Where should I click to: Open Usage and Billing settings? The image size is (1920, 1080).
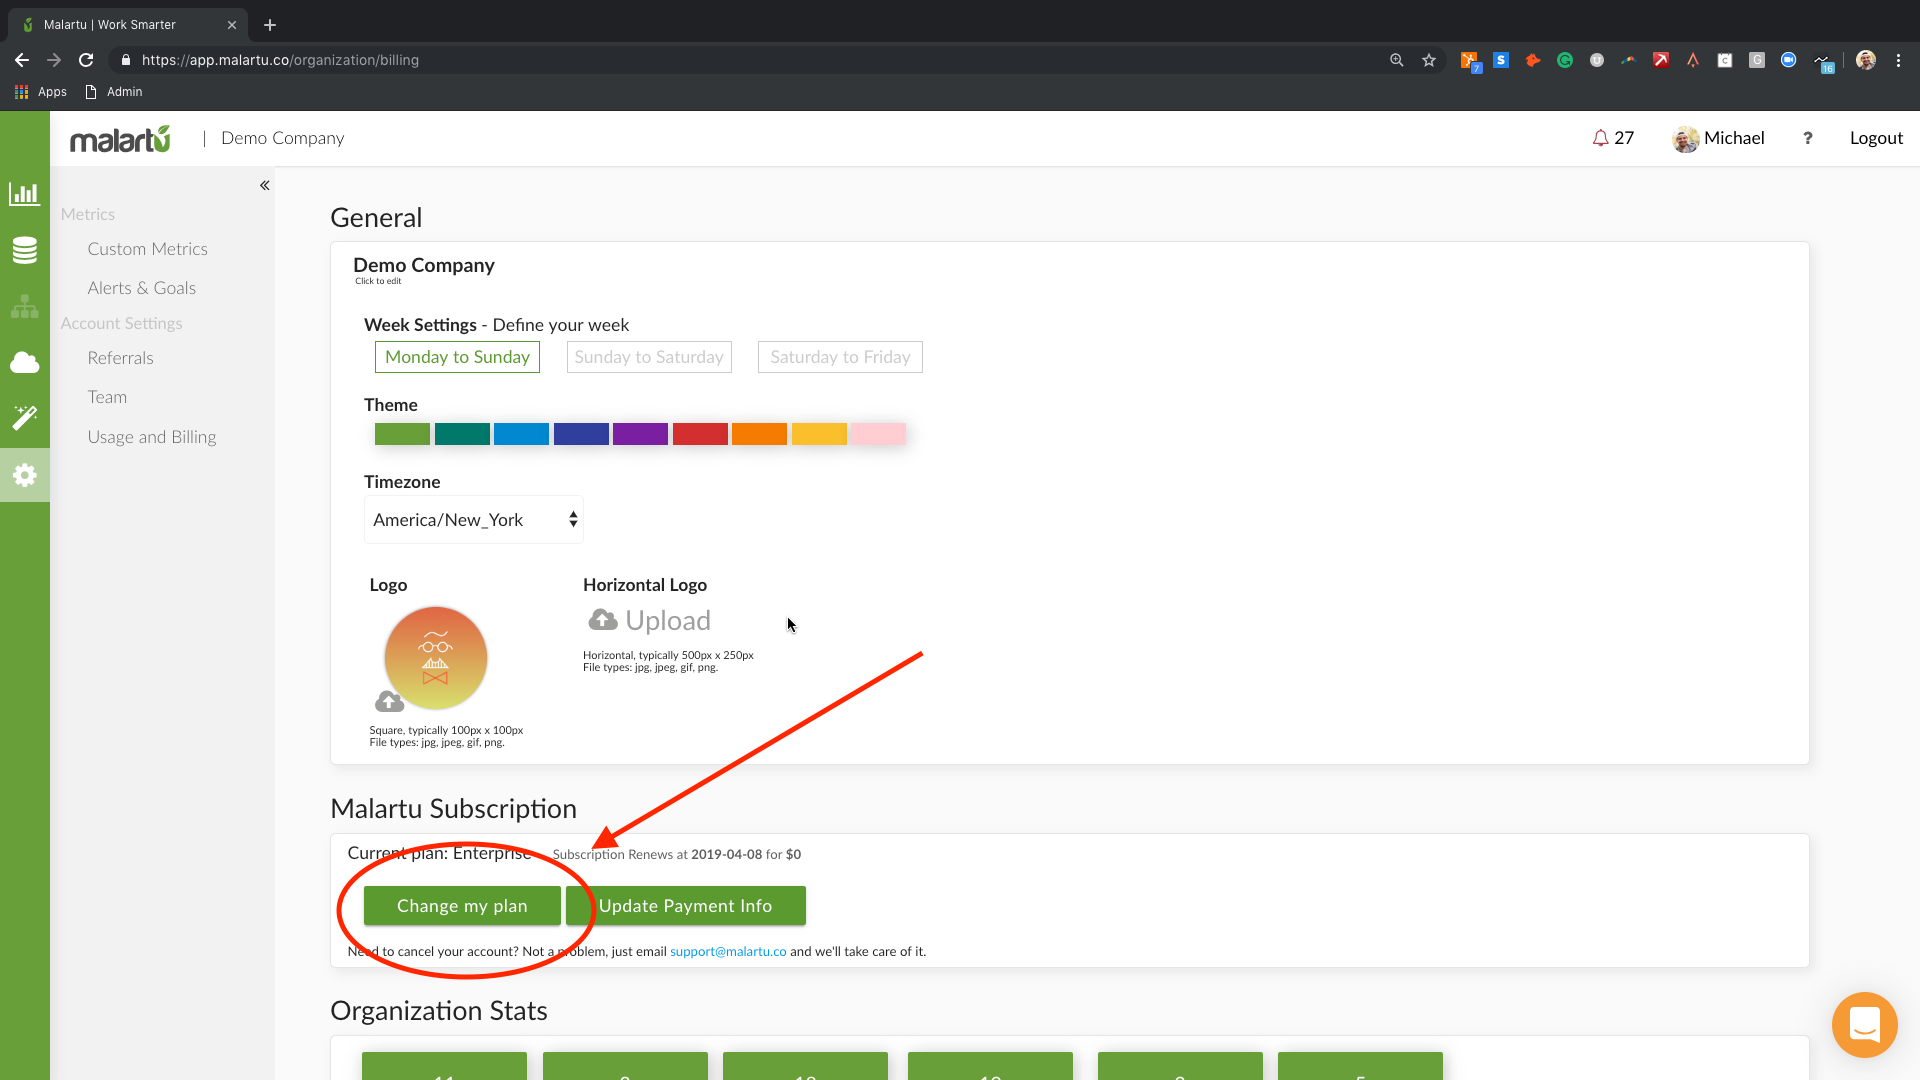151,437
